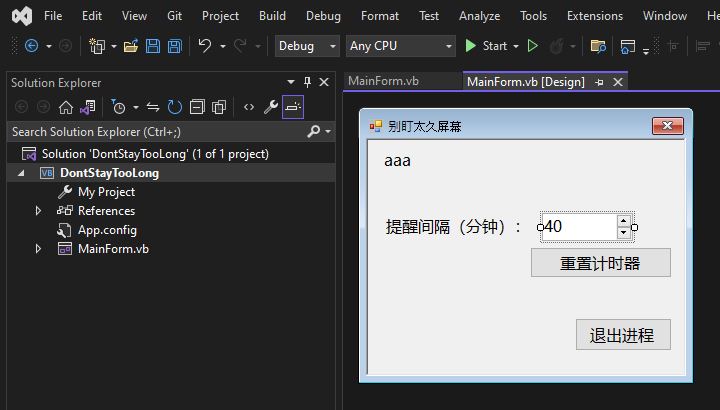
Task: Click the Pending Changes Filter clock icon
Action: click(118, 107)
